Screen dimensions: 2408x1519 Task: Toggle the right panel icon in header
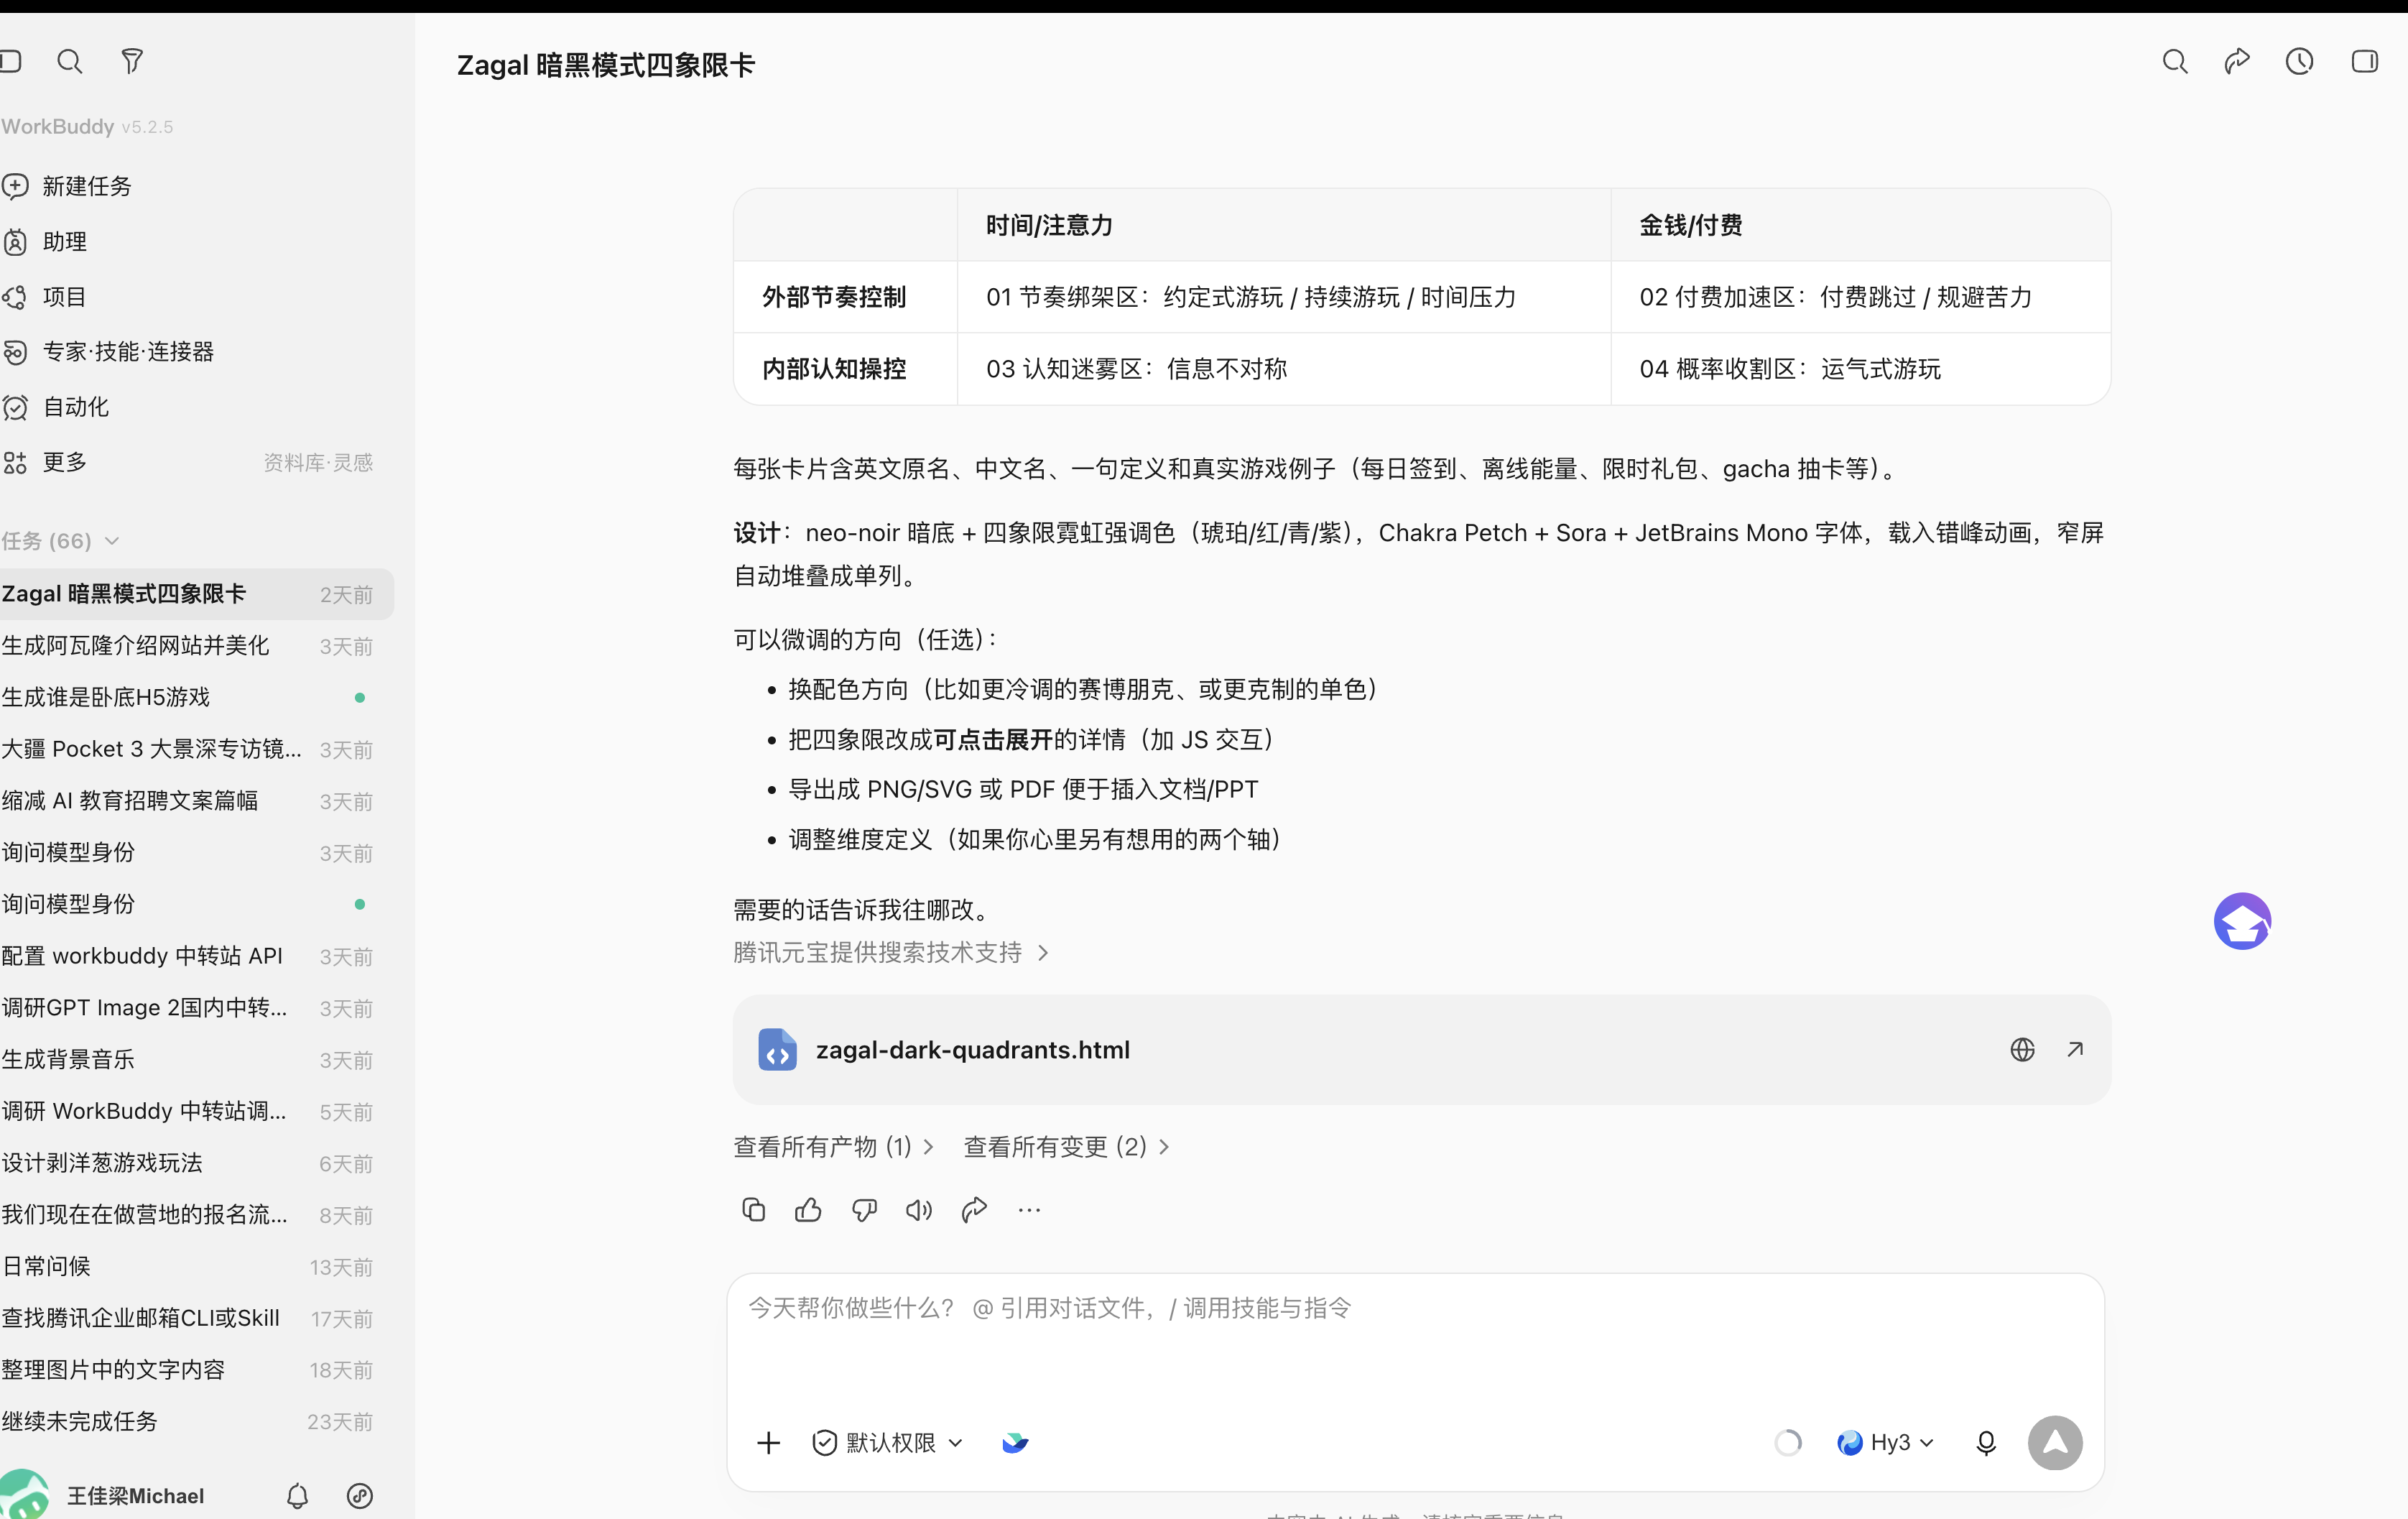pos(2365,62)
